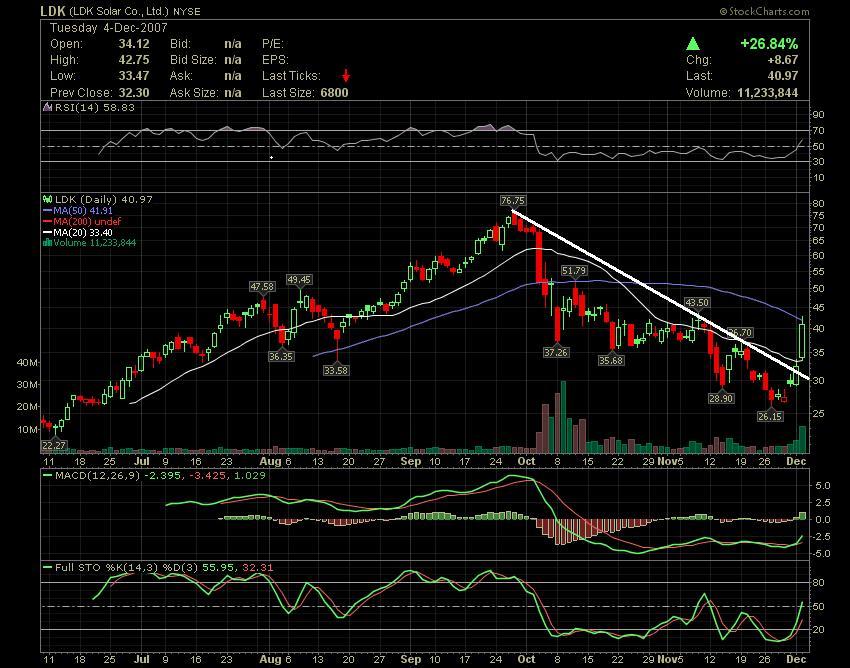Image resolution: width=850 pixels, height=668 pixels.
Task: Click the 49.45 price label
Action: pos(299,280)
